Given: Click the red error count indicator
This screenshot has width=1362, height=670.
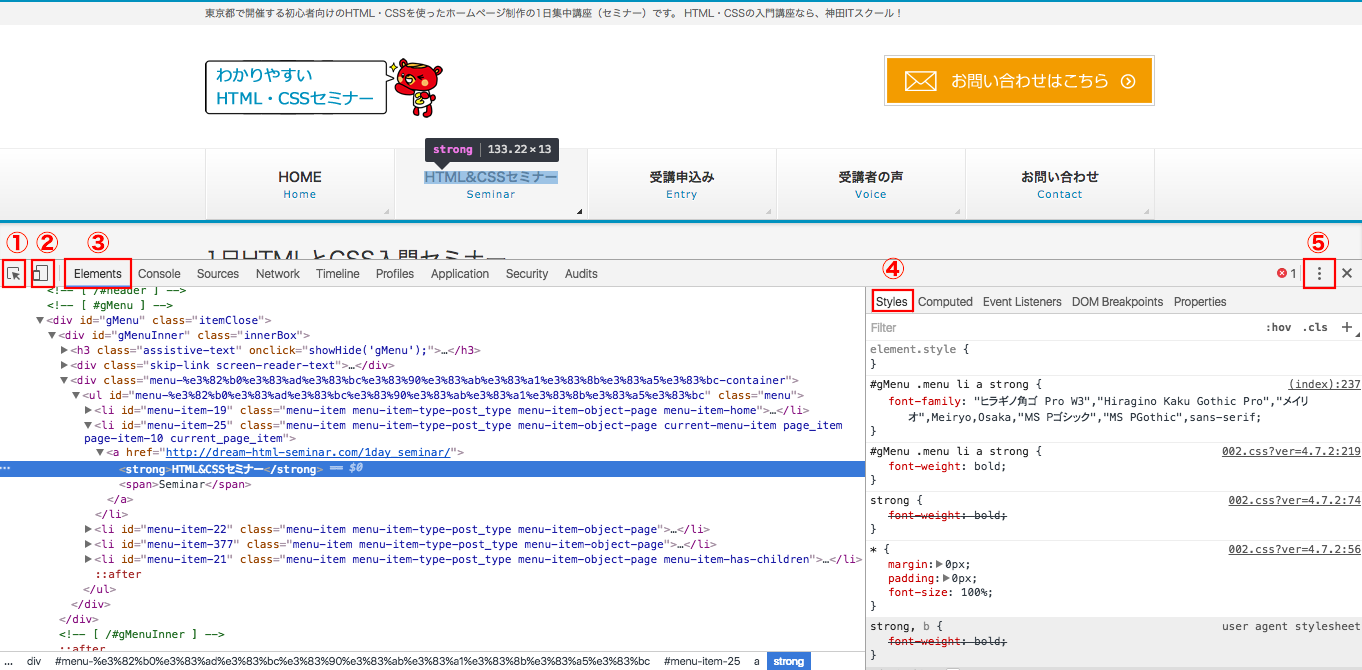Looking at the screenshot, I should [1286, 273].
